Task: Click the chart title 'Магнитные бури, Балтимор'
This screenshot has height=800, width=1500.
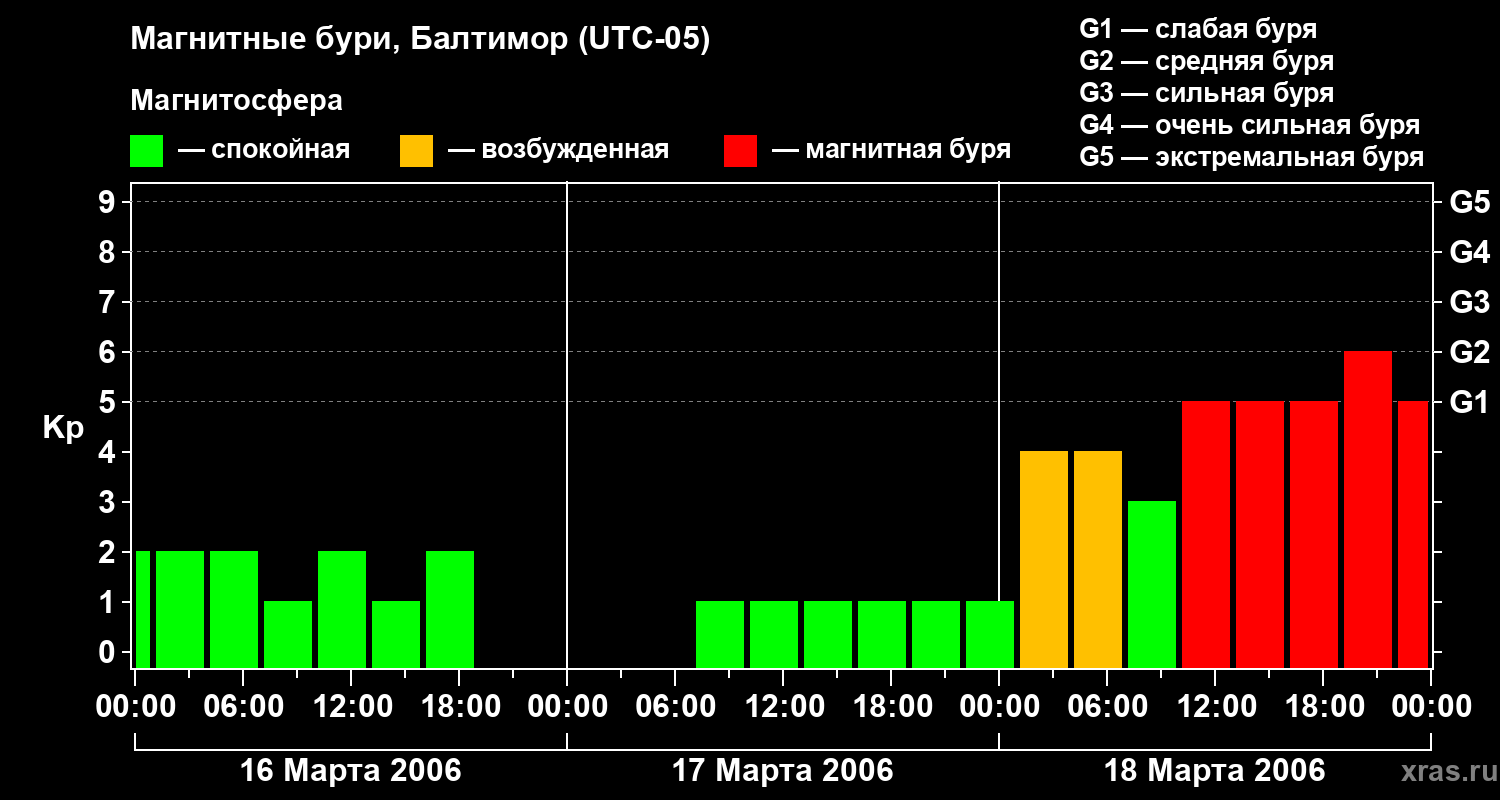Action: 420,40
